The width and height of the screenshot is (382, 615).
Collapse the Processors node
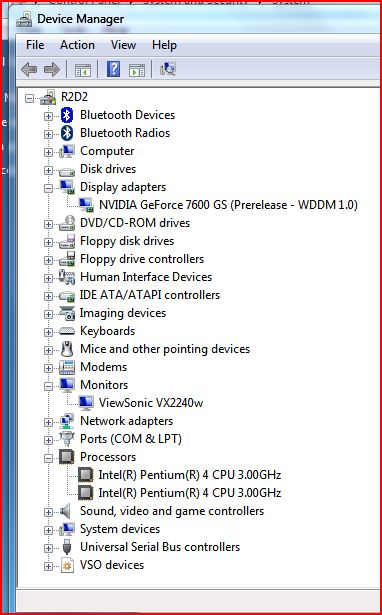pyautogui.click(x=48, y=458)
